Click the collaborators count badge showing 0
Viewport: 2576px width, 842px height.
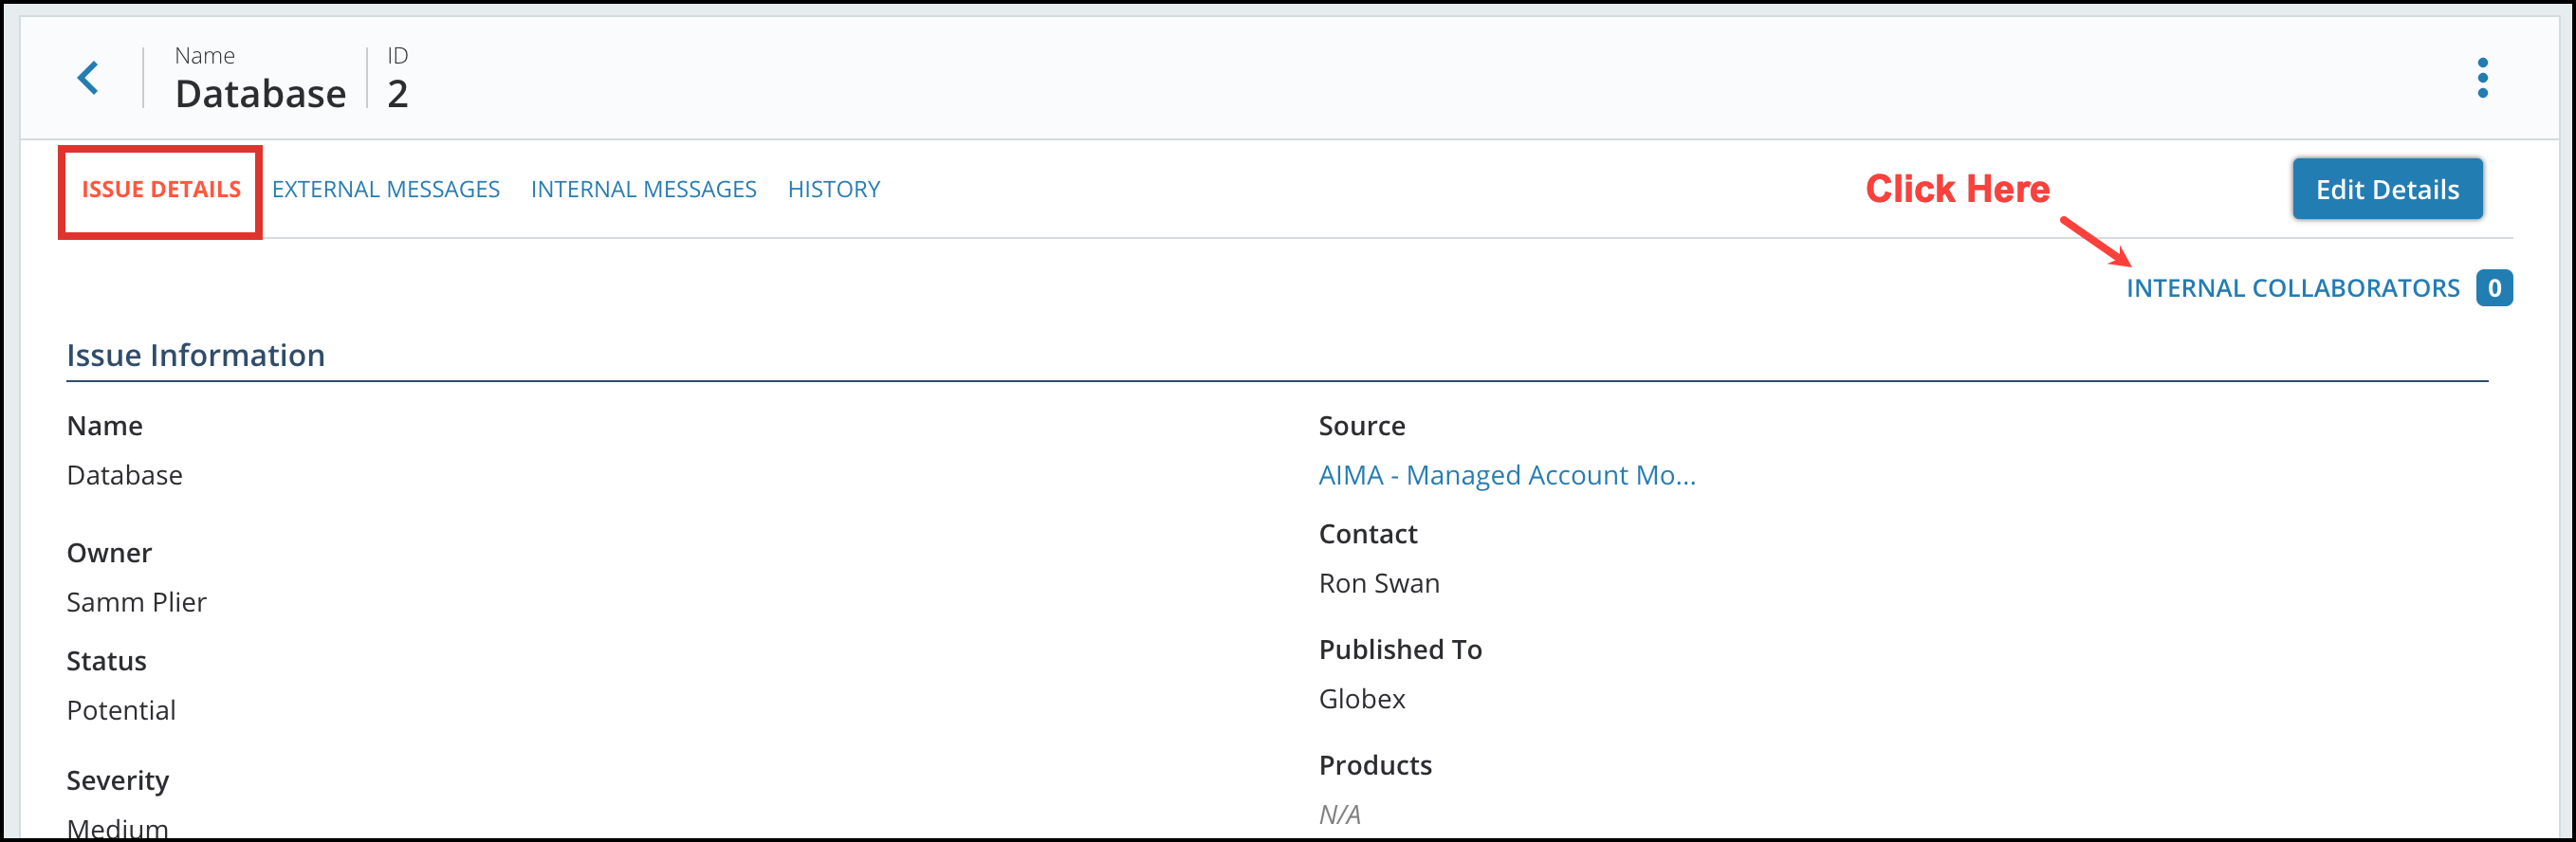point(2494,288)
